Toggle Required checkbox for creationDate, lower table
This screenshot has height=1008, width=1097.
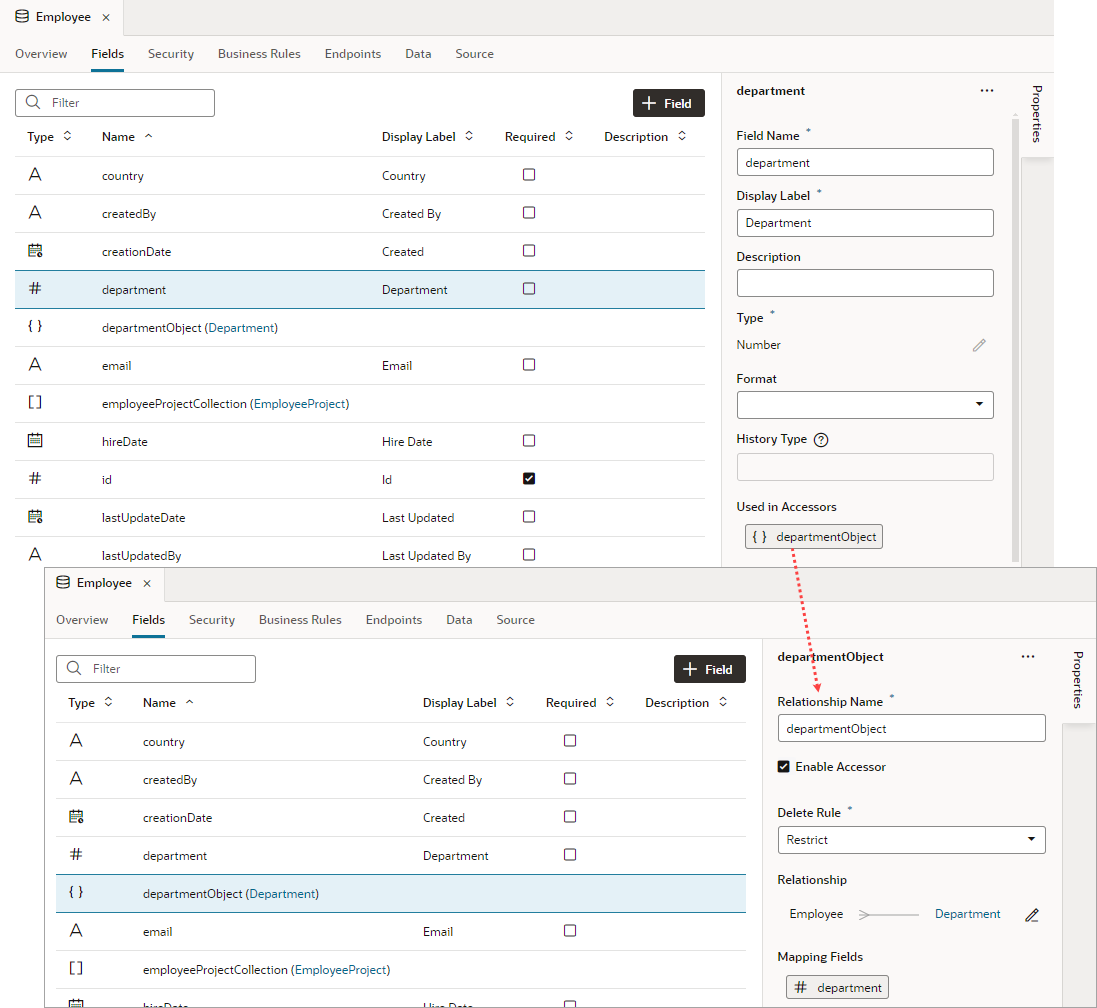(x=570, y=816)
